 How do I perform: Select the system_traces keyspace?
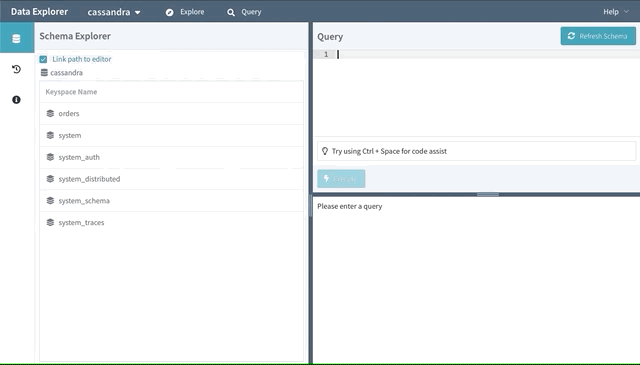[x=171, y=223]
